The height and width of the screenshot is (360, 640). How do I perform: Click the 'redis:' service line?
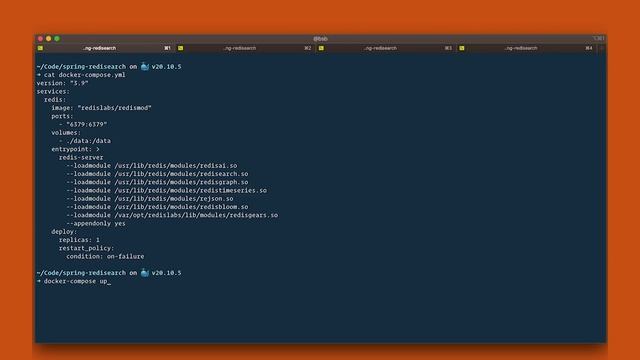point(55,100)
